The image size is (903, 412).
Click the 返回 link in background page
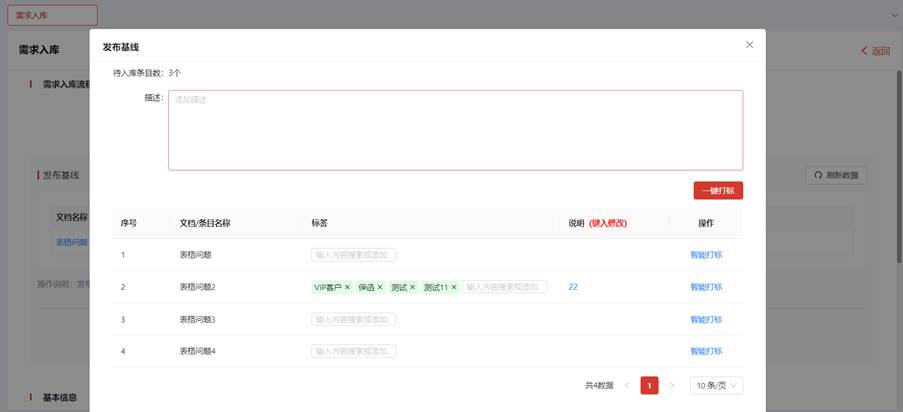point(876,51)
